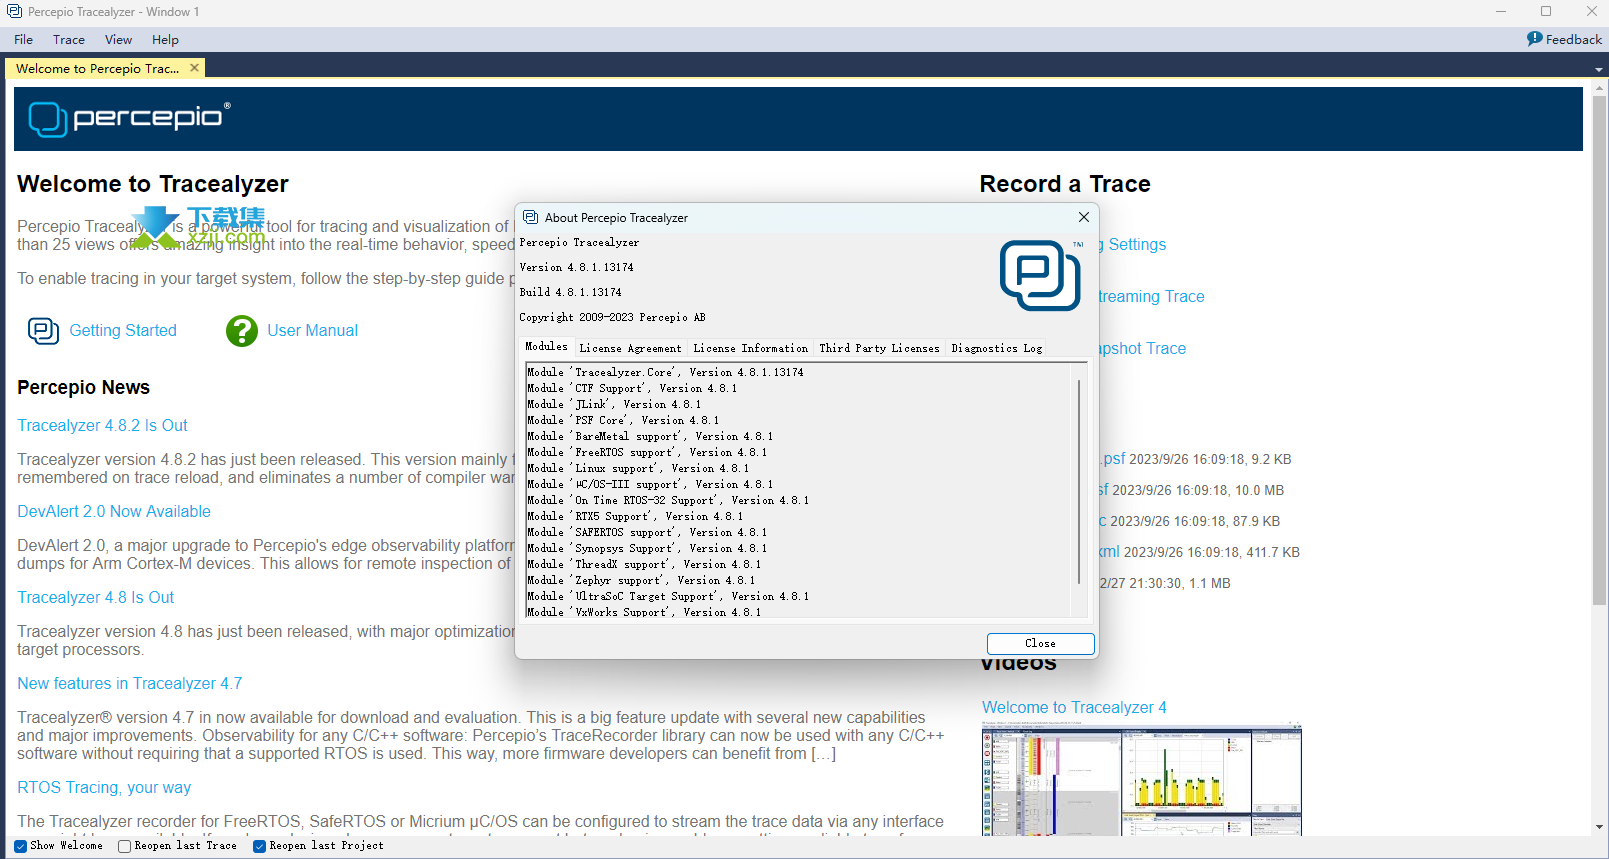Open the Getting Started link

pos(123,331)
